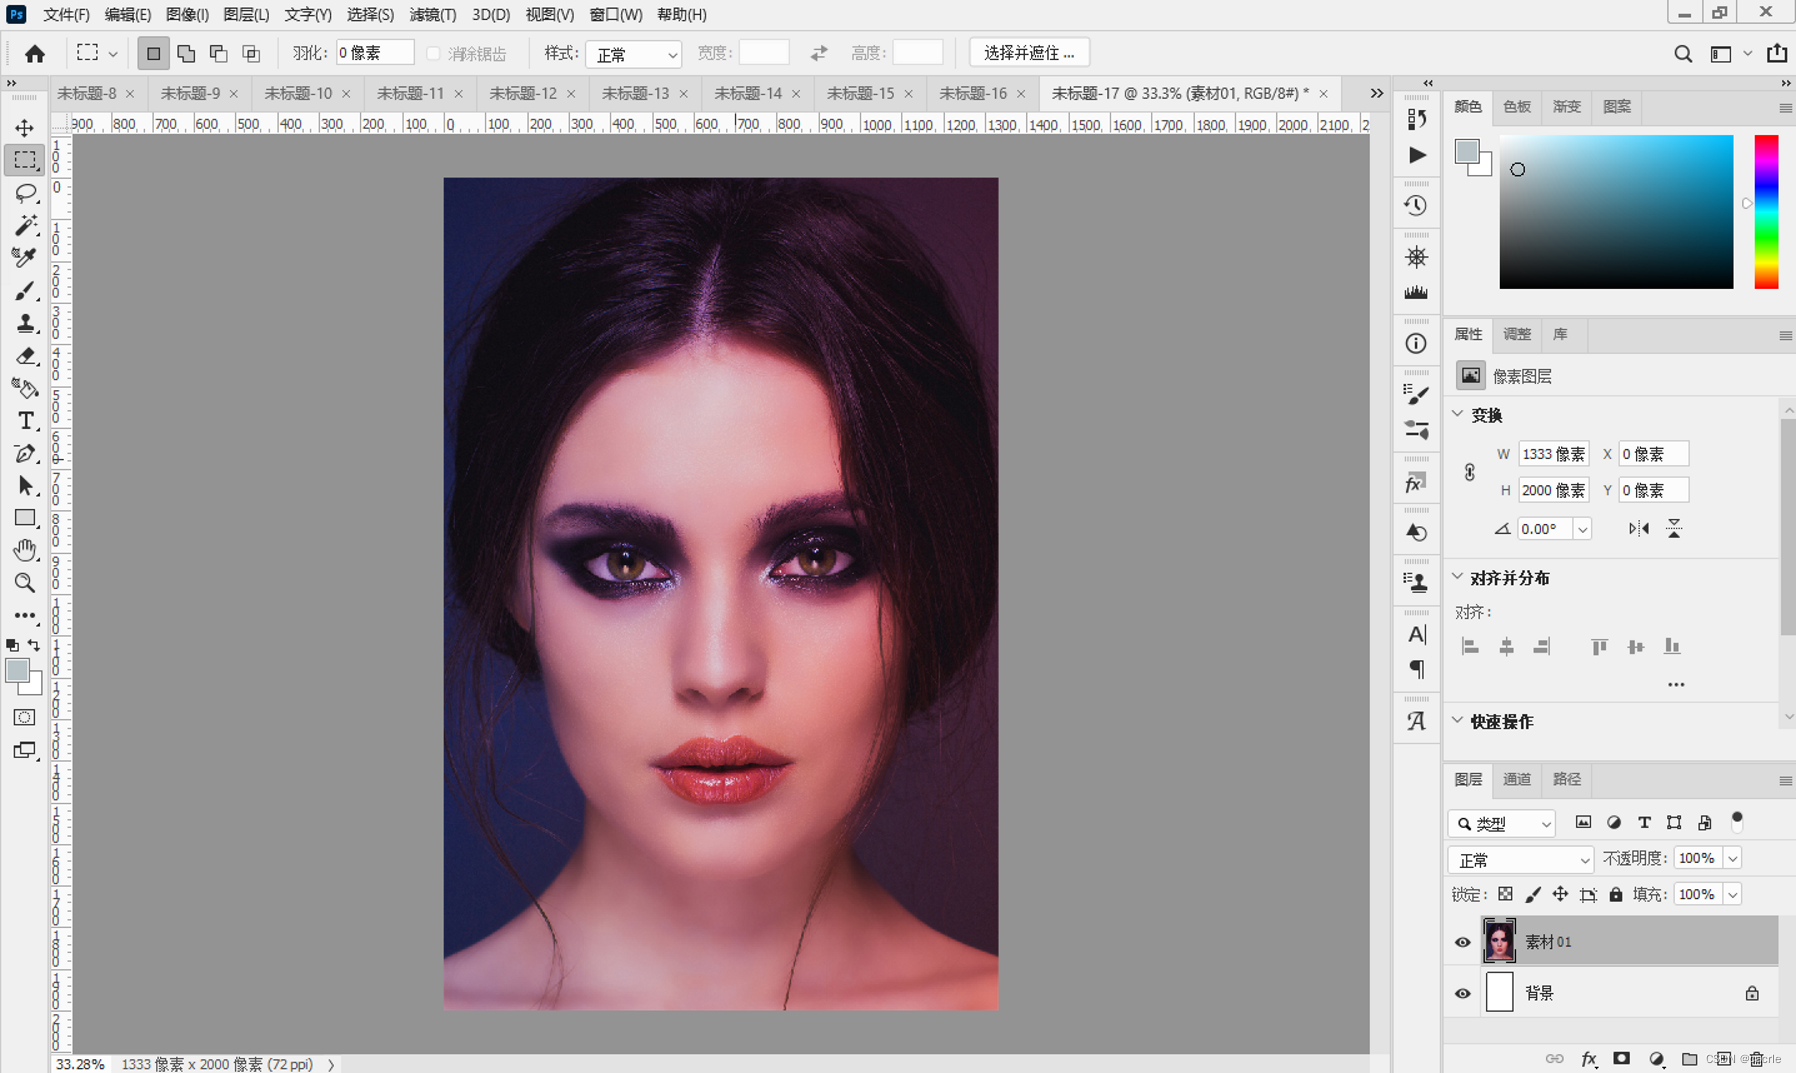Select the Clone Stamp tool
The image size is (1796, 1073).
click(x=25, y=323)
